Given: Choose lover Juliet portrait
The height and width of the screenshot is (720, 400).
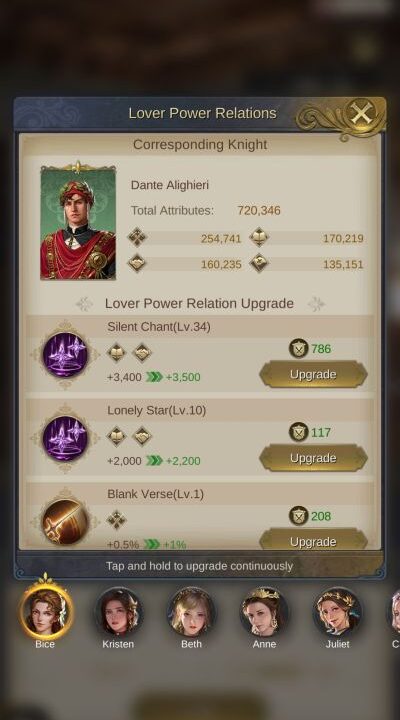Looking at the screenshot, I should coord(338,613).
